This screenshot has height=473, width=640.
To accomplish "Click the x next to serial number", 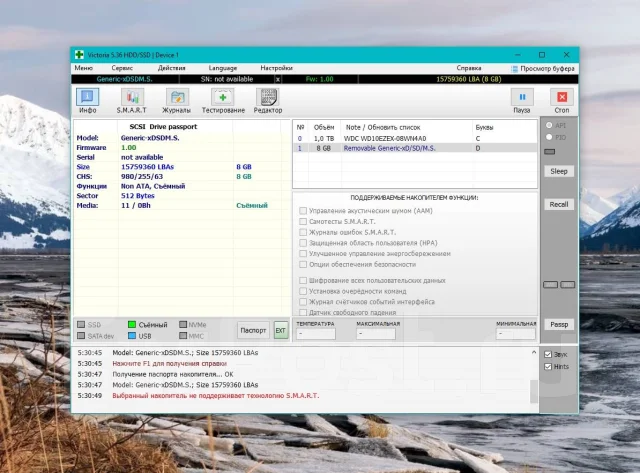I will click(278, 79).
